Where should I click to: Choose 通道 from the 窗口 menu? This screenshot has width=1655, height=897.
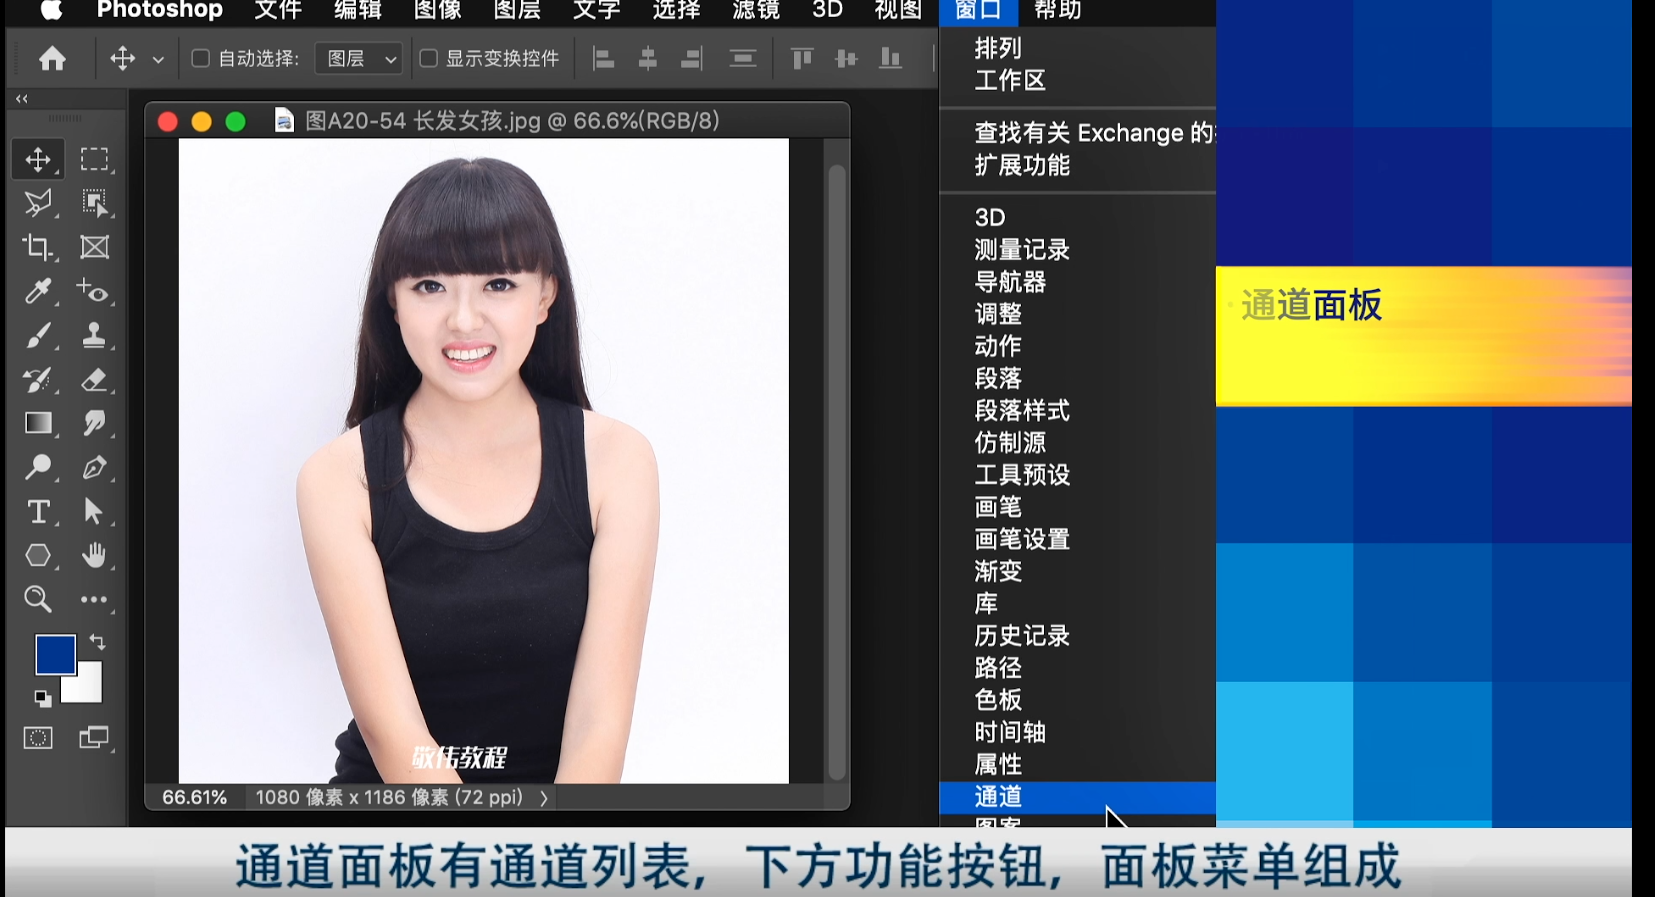(x=1078, y=797)
